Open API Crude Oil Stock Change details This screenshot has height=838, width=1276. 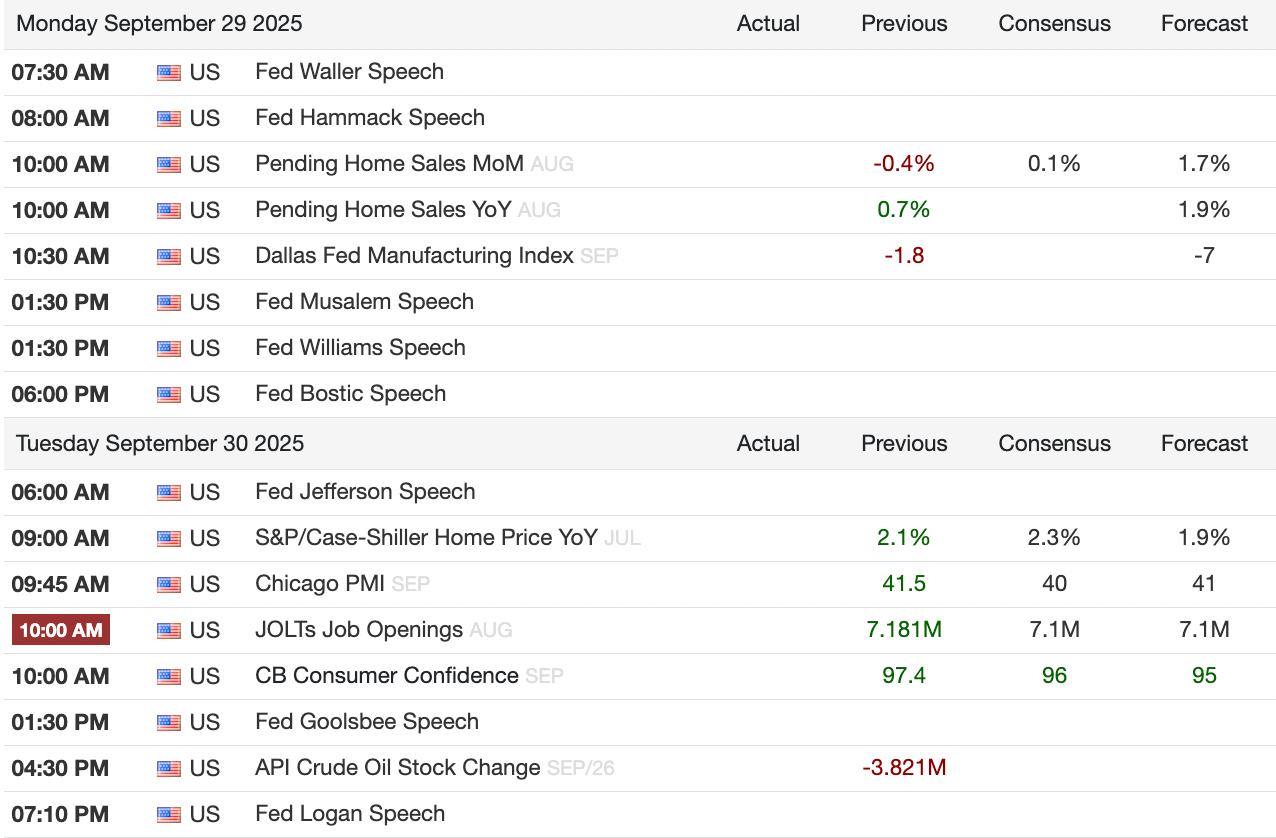[x=397, y=768]
